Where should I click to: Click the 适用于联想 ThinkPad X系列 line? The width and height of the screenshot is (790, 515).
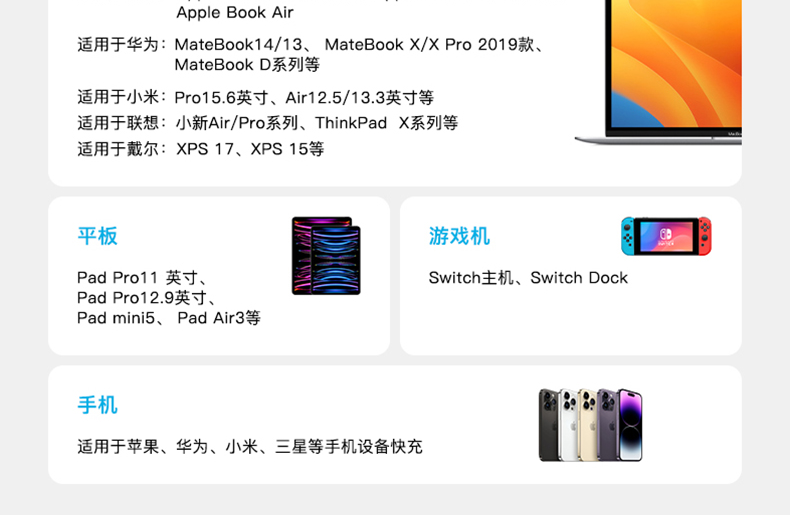point(268,122)
